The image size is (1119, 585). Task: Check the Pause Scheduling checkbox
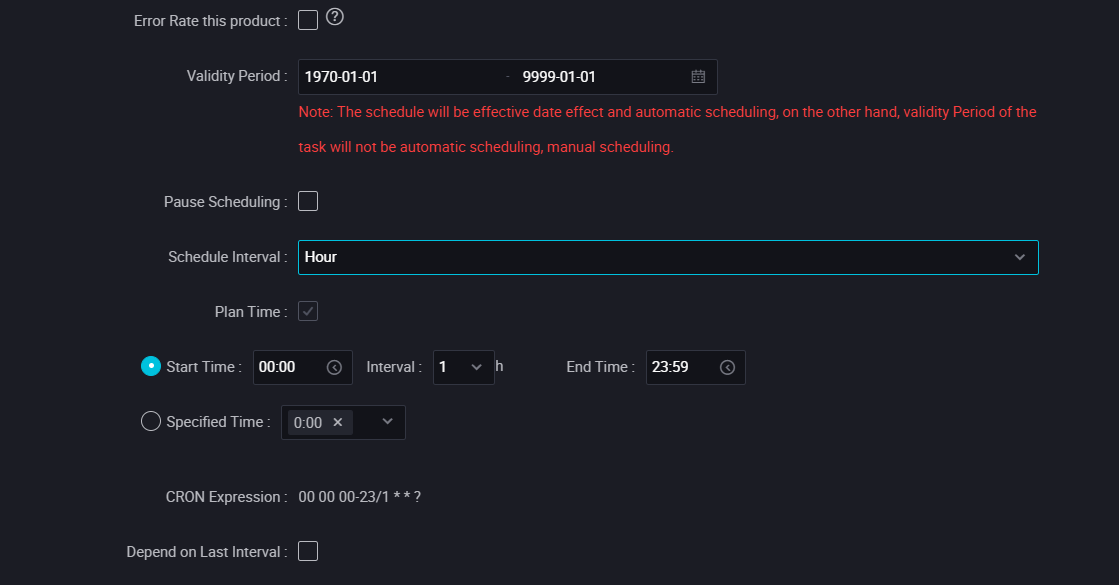coord(308,201)
